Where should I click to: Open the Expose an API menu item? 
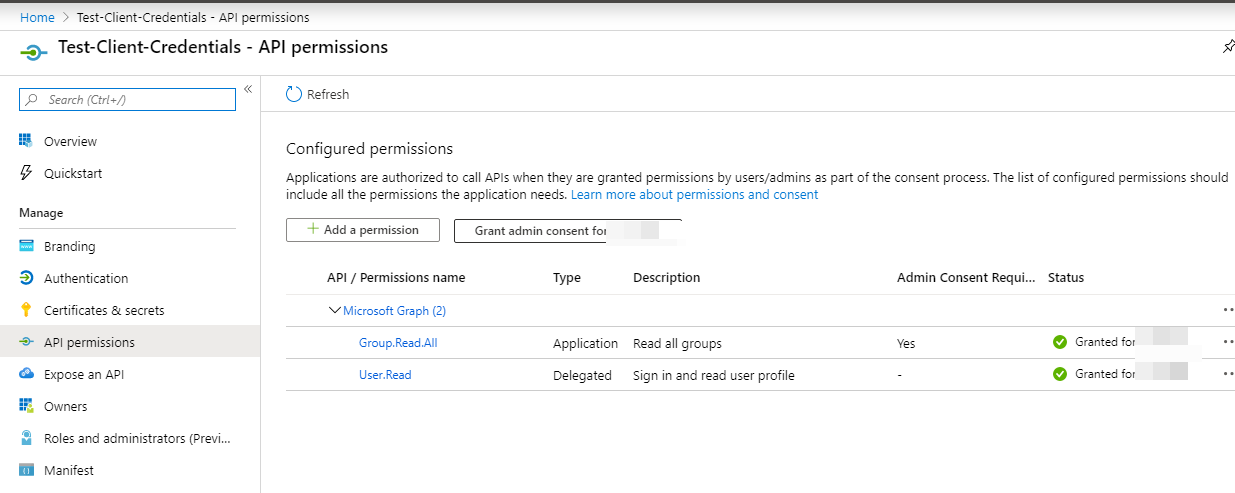[x=84, y=374]
